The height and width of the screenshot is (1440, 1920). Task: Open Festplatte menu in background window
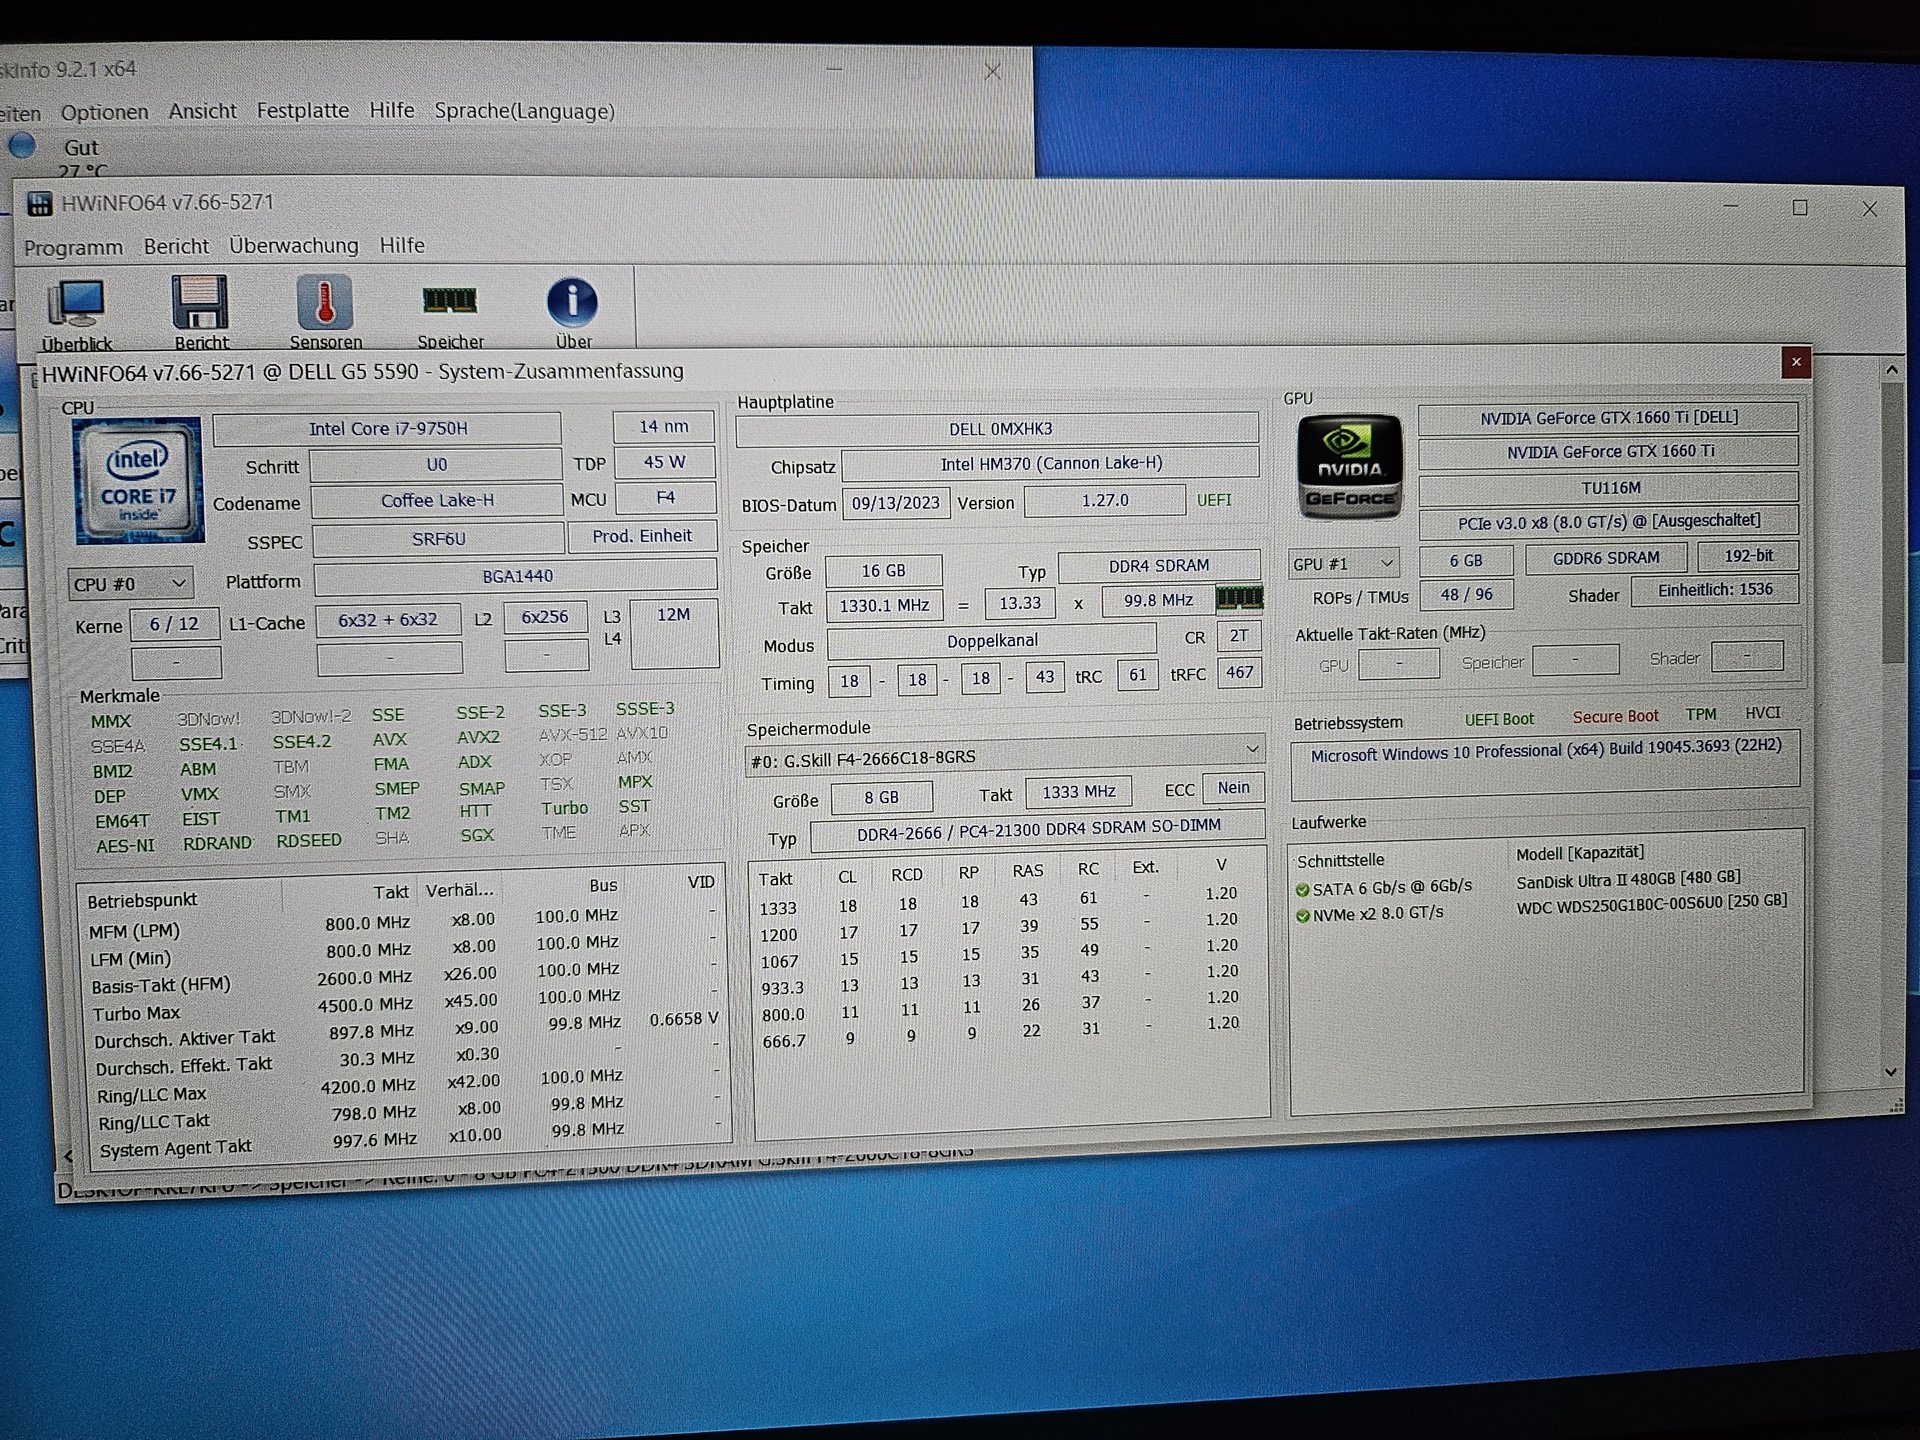coord(302,110)
